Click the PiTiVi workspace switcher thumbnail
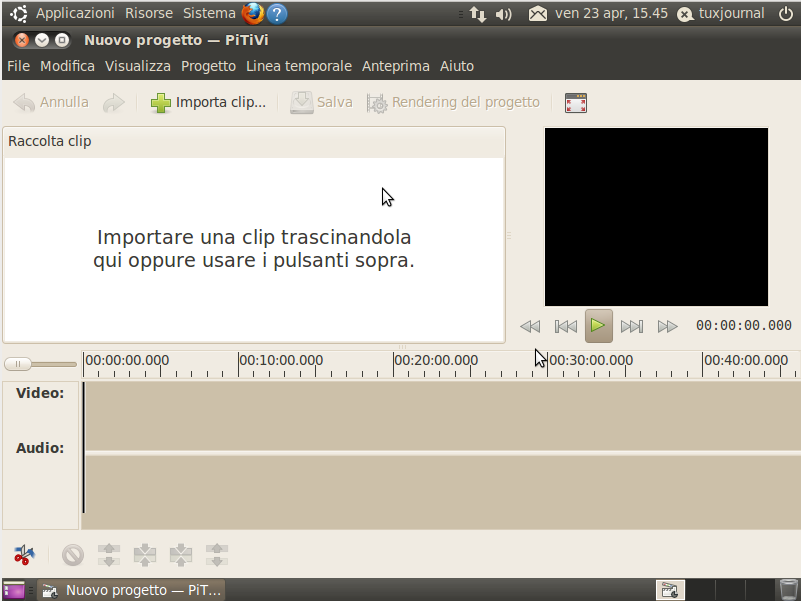The width and height of the screenshot is (801, 601). pos(670,590)
